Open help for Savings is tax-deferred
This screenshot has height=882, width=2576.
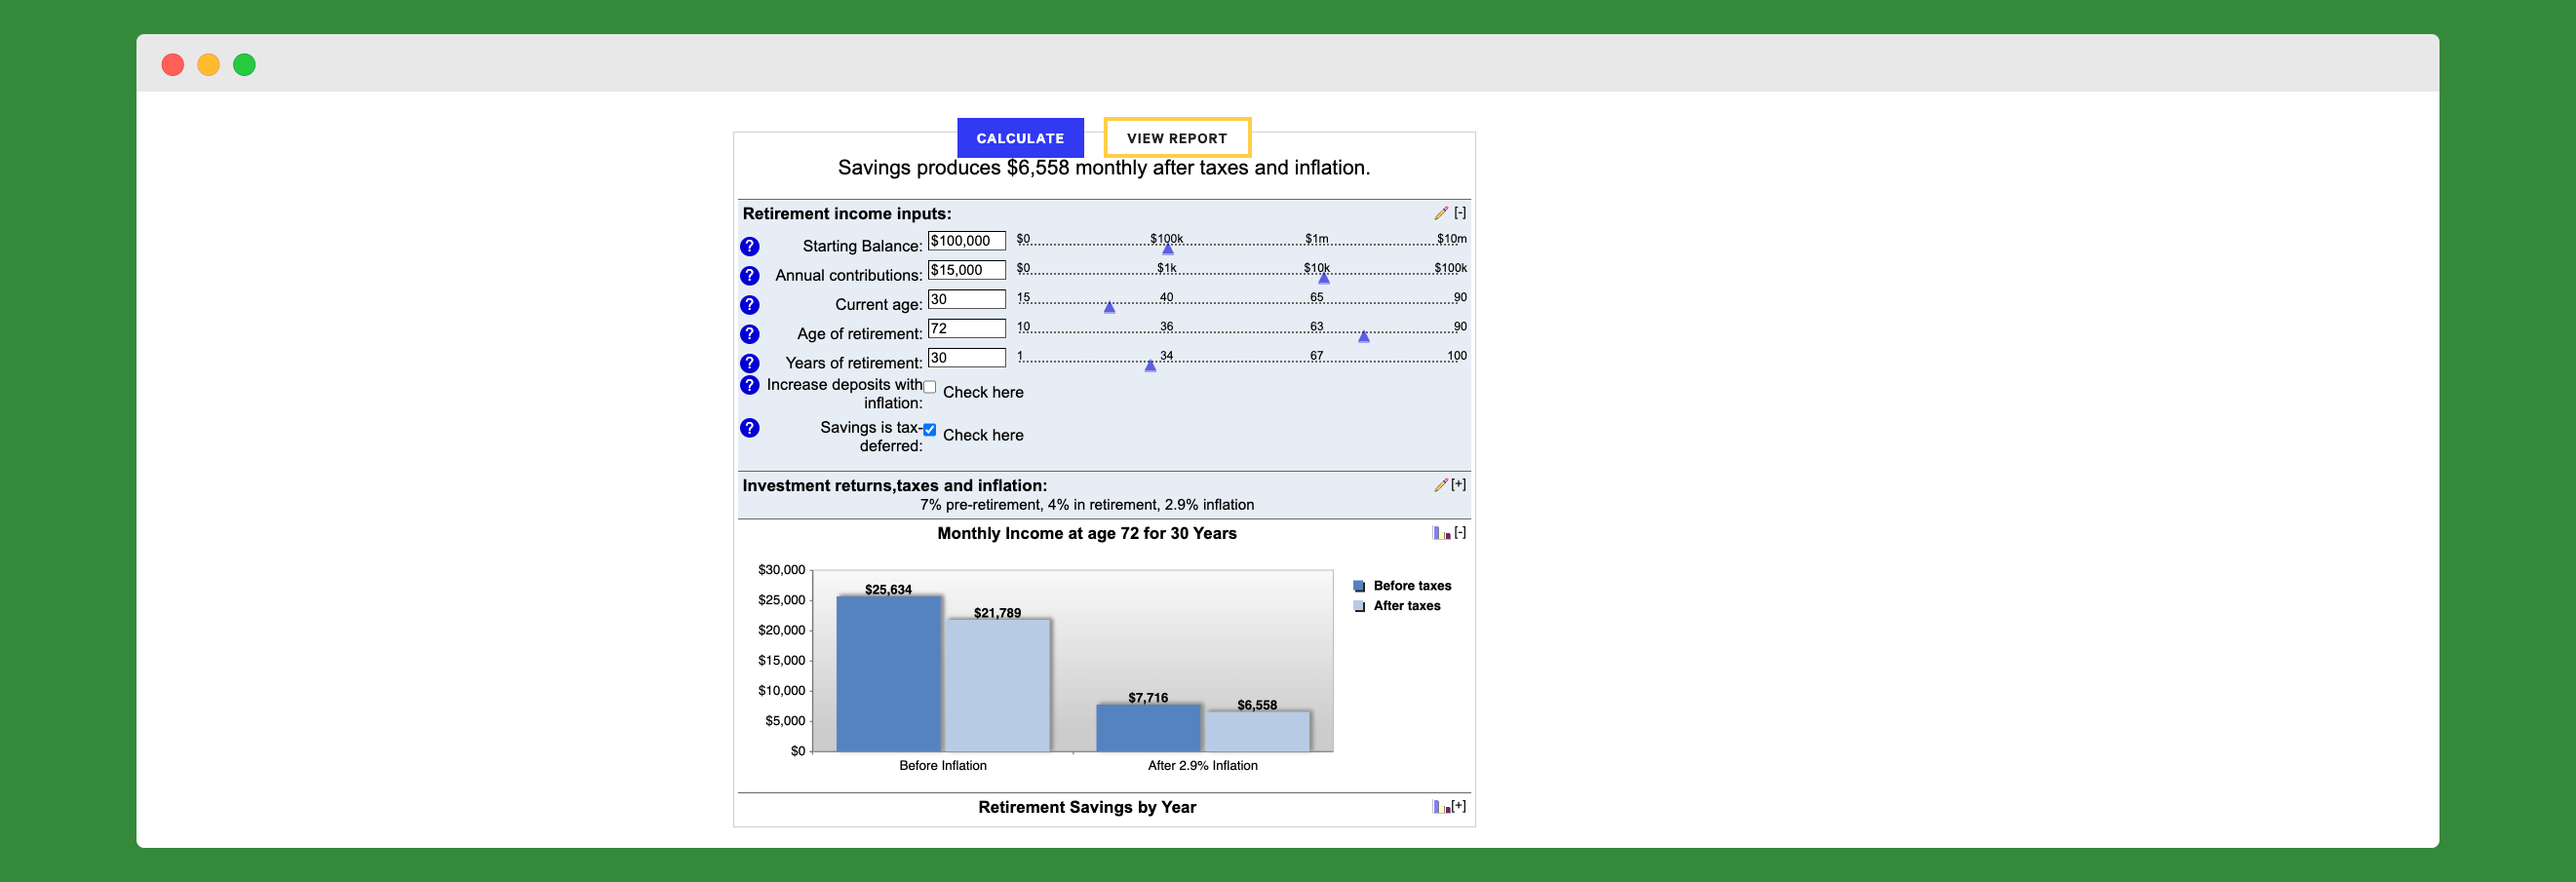(x=749, y=428)
